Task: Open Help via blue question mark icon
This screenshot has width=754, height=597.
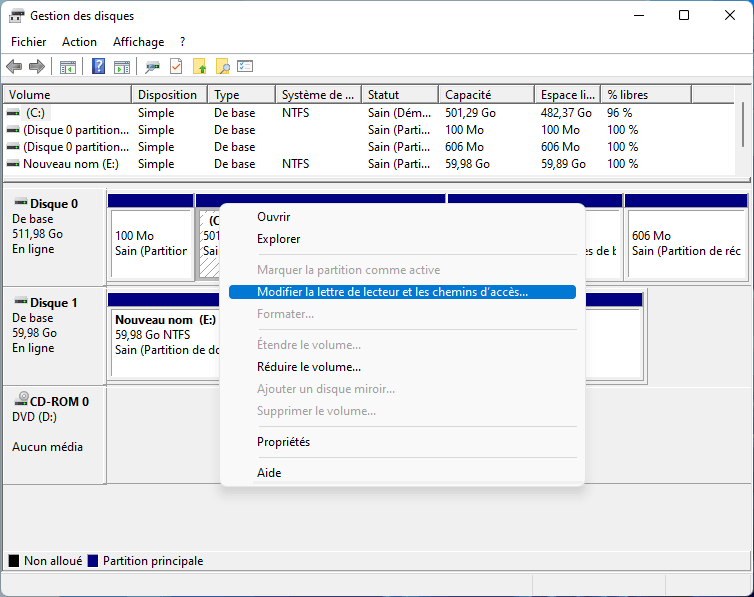Action: click(x=99, y=67)
